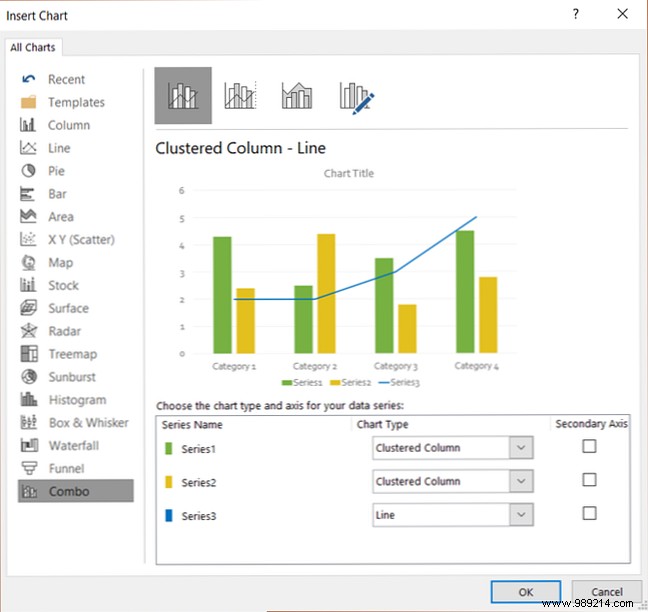Click the Chart Type column header
The width and height of the screenshot is (648, 612).
[x=382, y=424]
